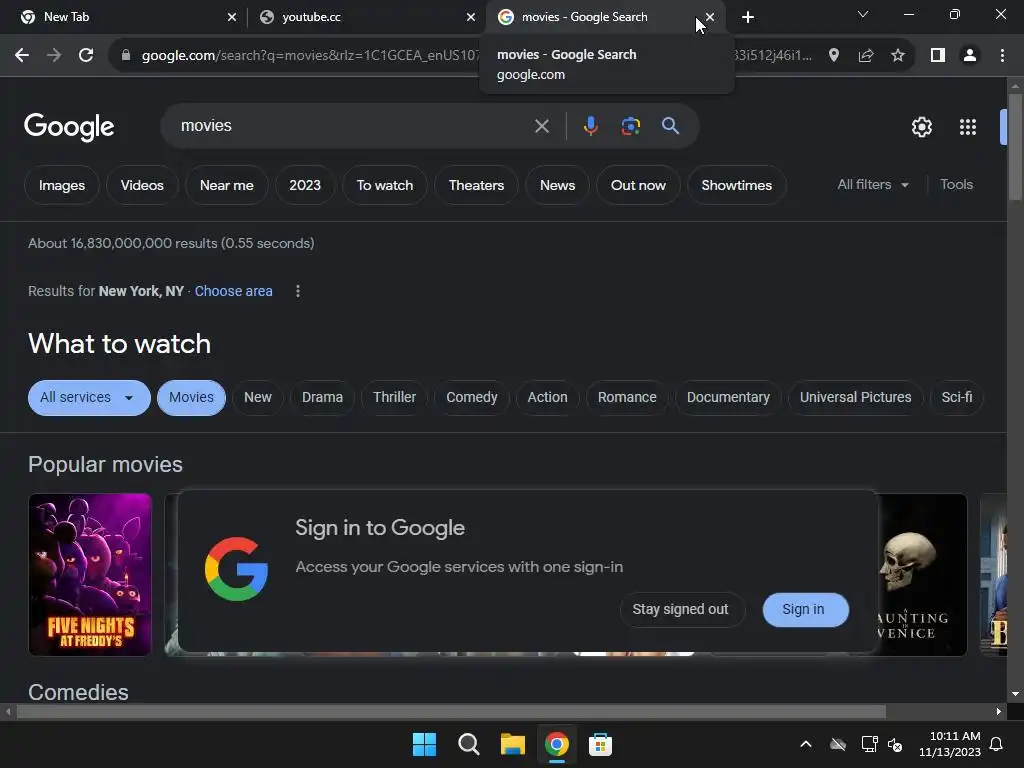Close the New Tab tab
Viewport: 1024px width, 768px height.
[x=232, y=17]
